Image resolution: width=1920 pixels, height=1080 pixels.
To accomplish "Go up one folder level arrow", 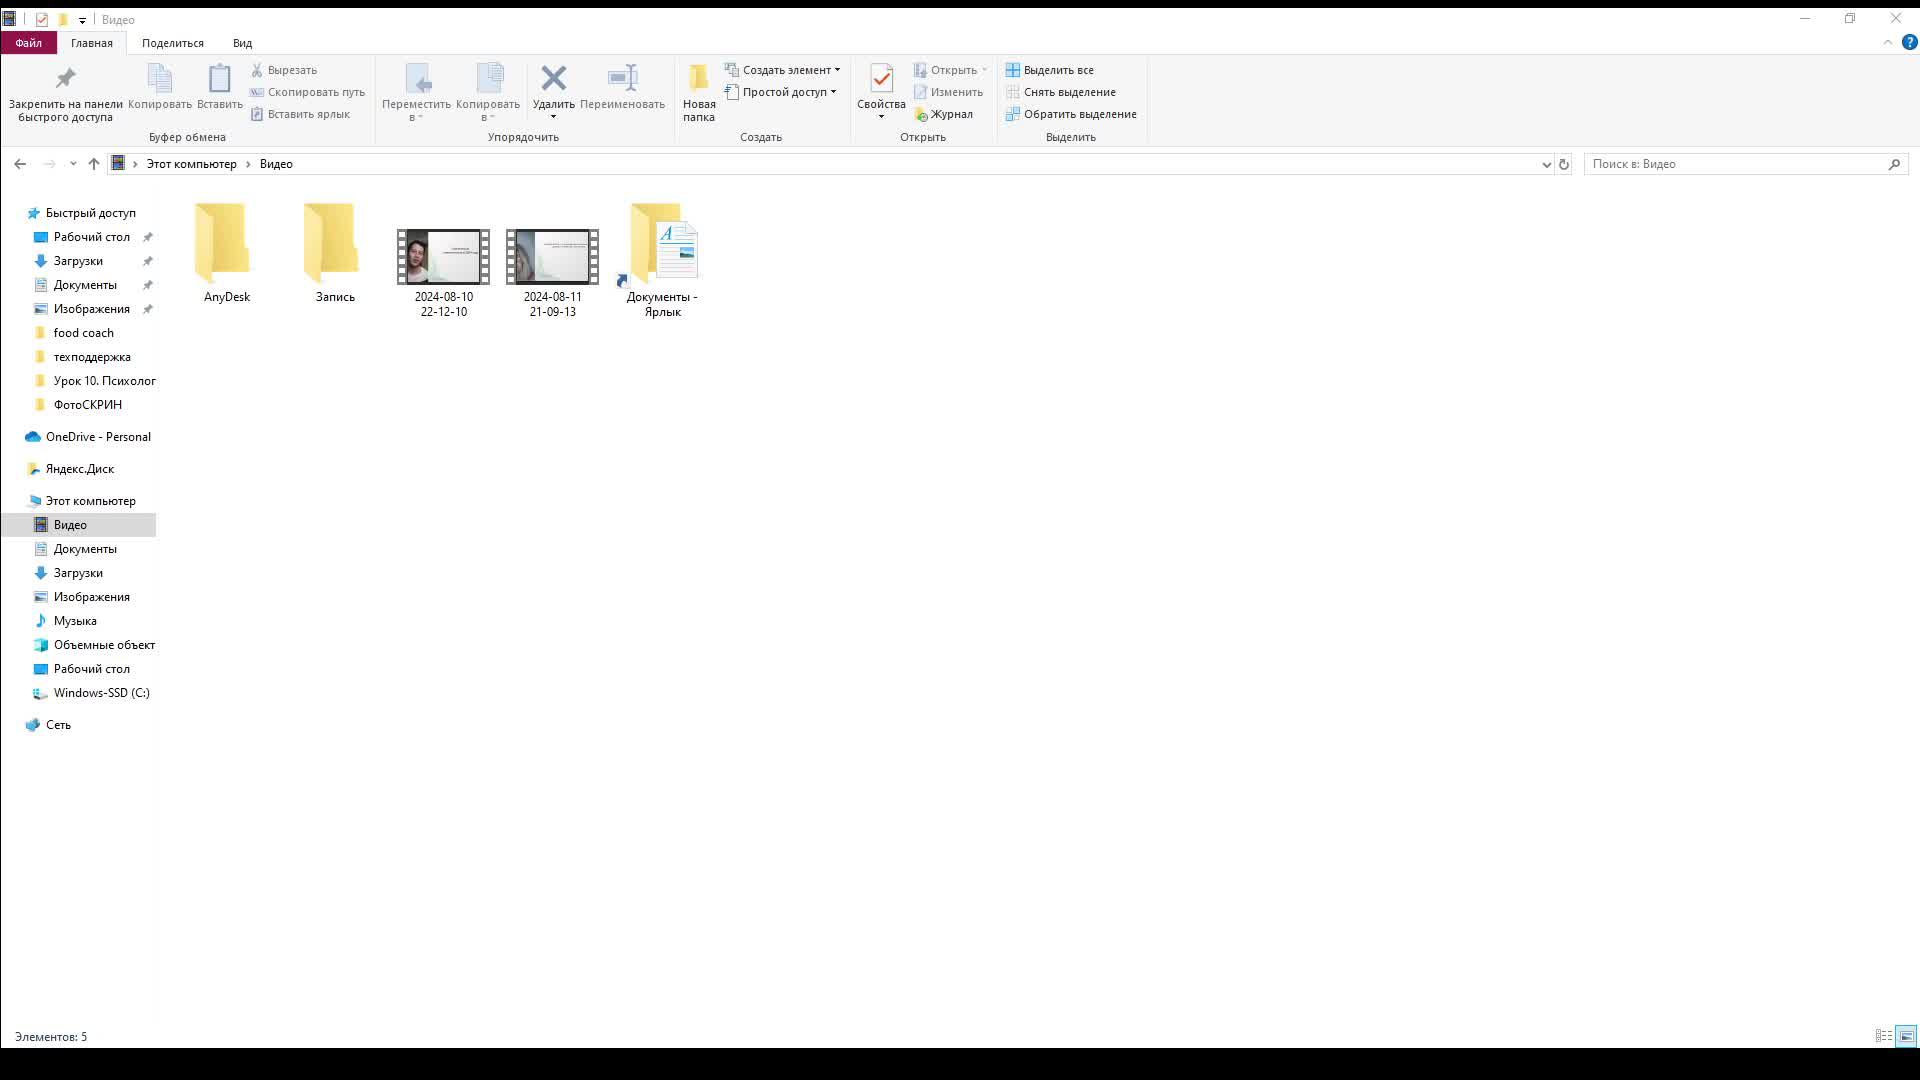I will point(94,164).
